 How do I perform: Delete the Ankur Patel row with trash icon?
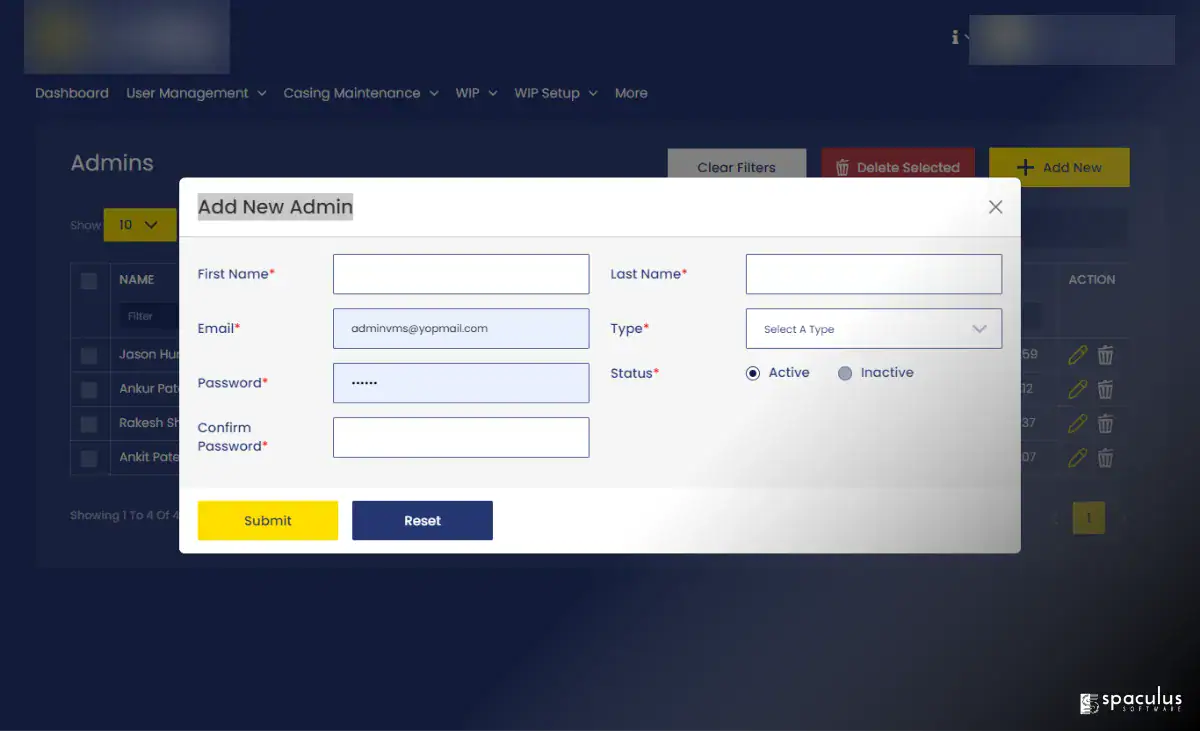coord(1105,389)
